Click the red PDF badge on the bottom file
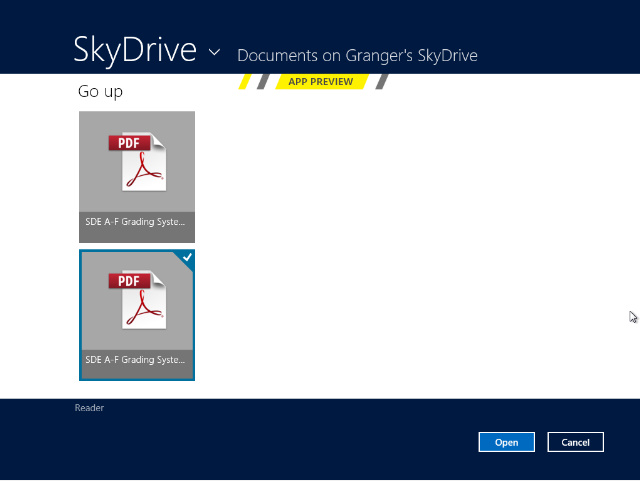This screenshot has height=481, width=640. tap(129, 281)
